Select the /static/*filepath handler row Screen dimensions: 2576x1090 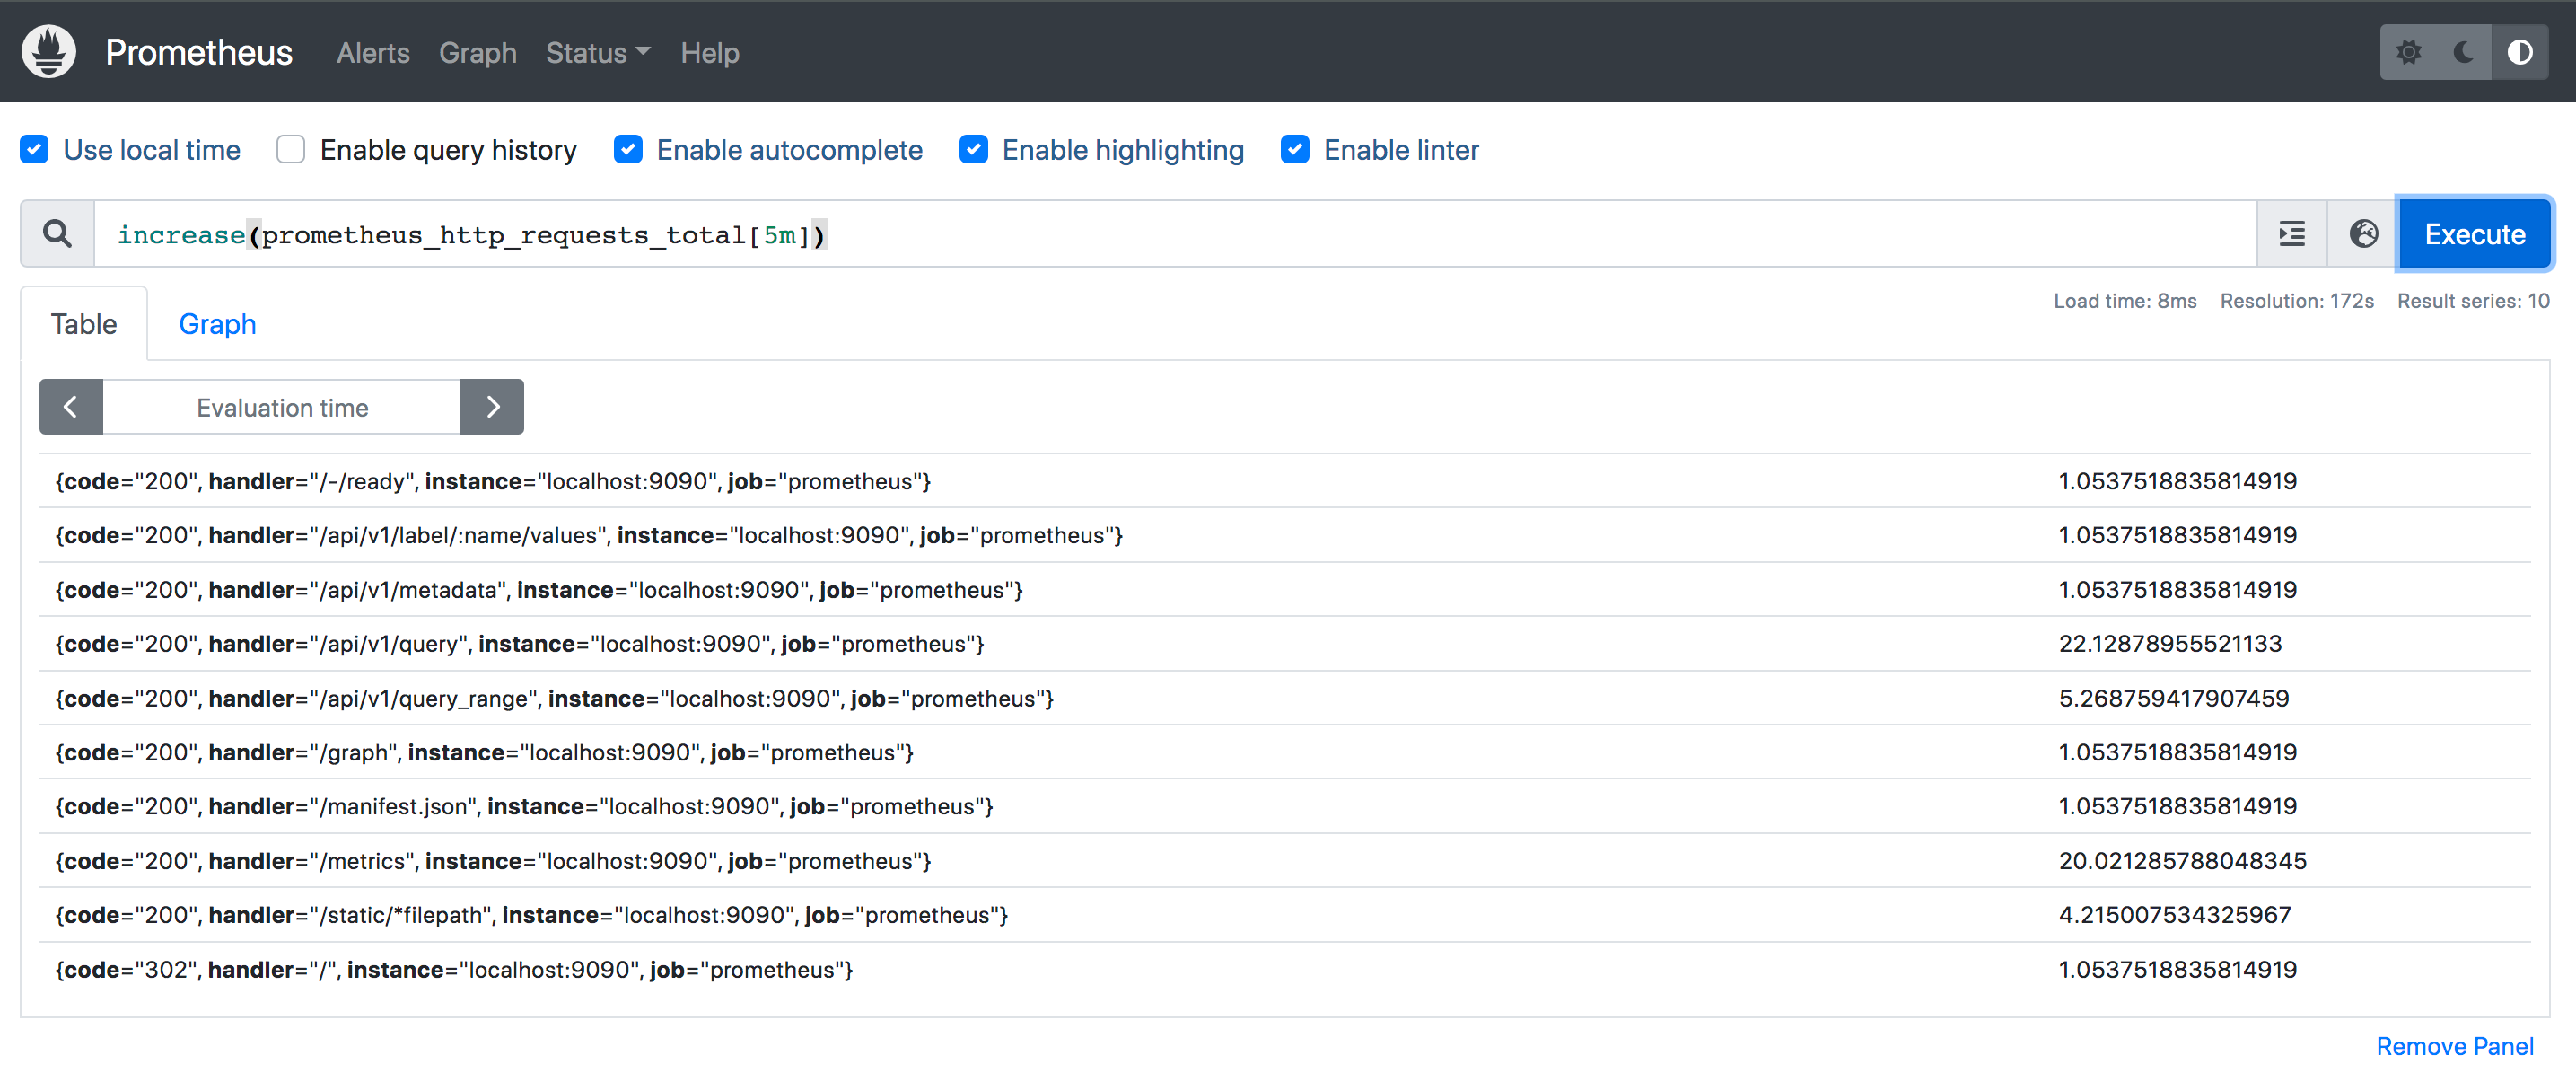1285,915
